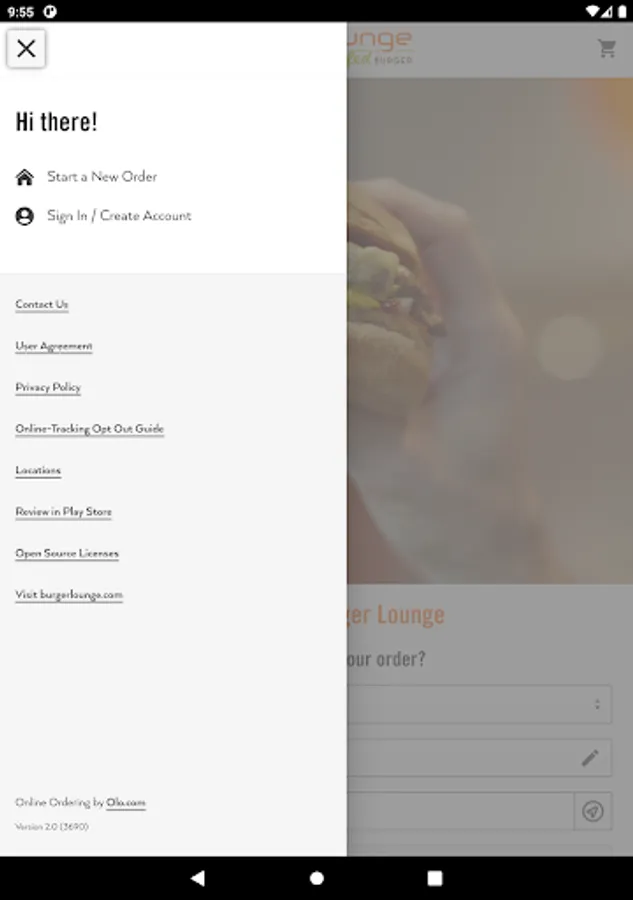The image size is (633, 900).
Task: Select Start a New Order
Action: tap(102, 177)
